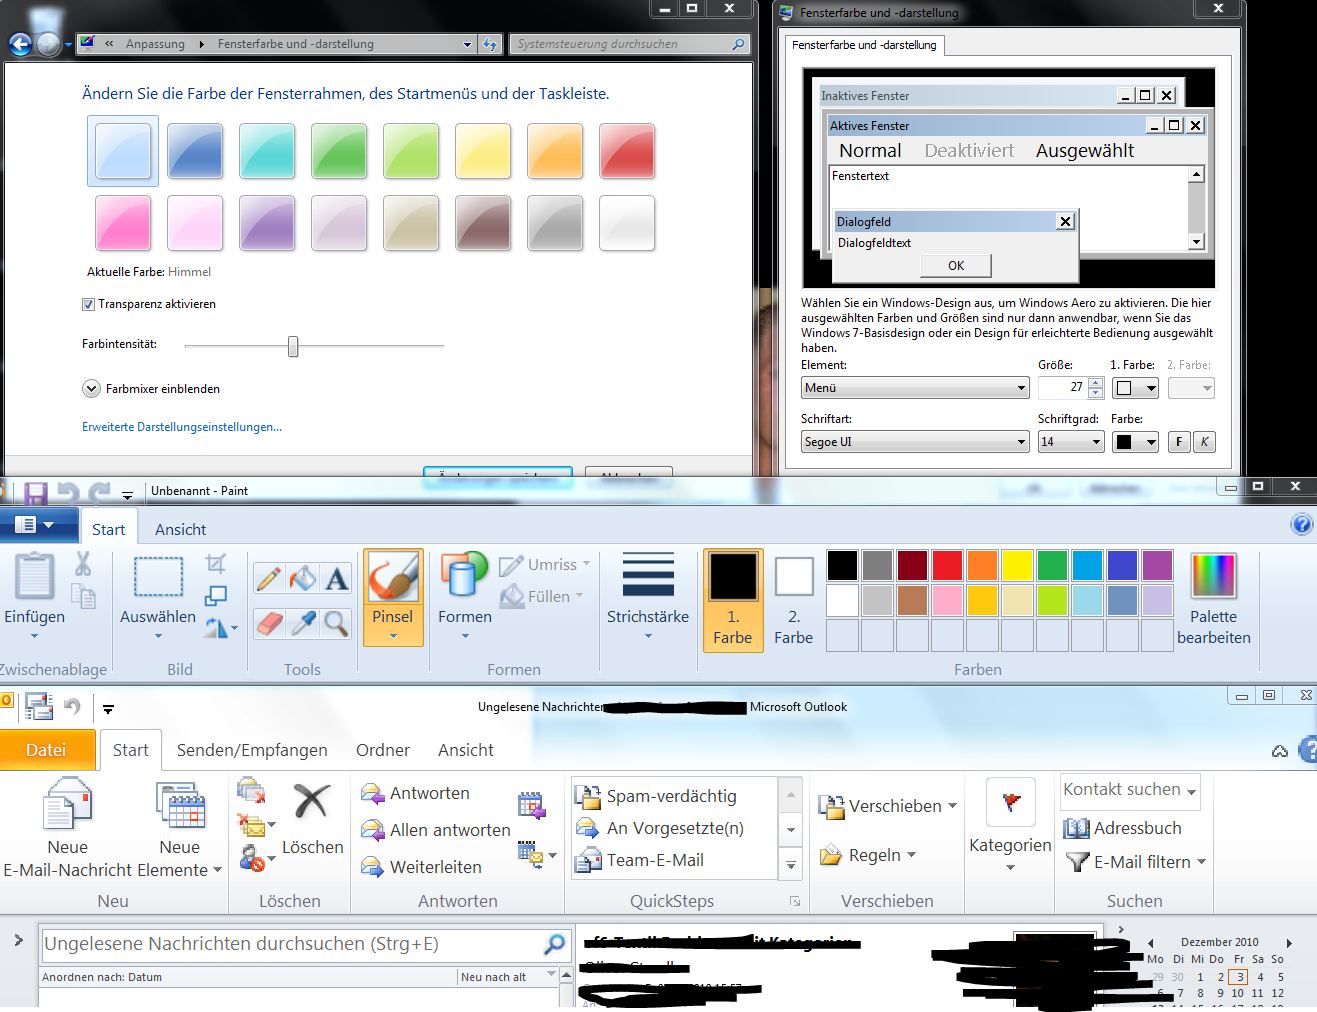This screenshot has width=1317, height=1012.
Task: Click the Cut scissors icon in Paint
Action: (83, 564)
